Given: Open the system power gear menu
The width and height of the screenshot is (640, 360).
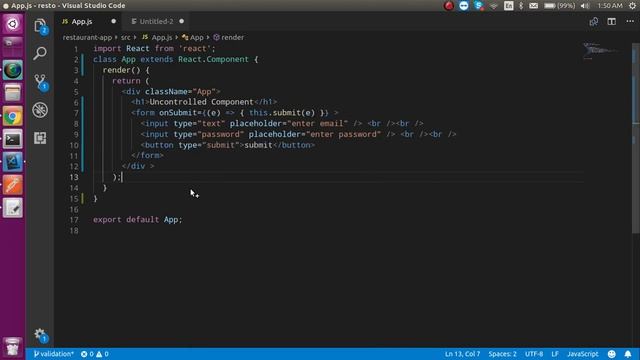Looking at the screenshot, I should (633, 6).
